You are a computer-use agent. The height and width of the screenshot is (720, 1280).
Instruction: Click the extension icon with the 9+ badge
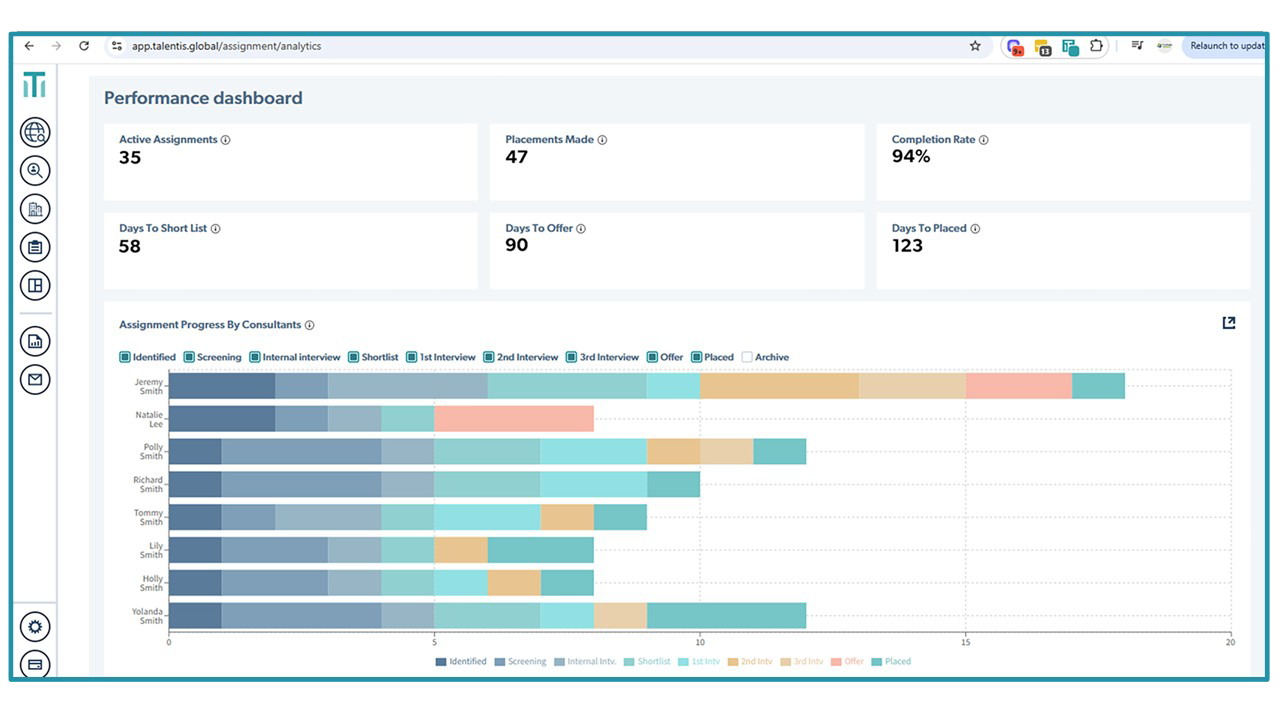[x=1015, y=47]
